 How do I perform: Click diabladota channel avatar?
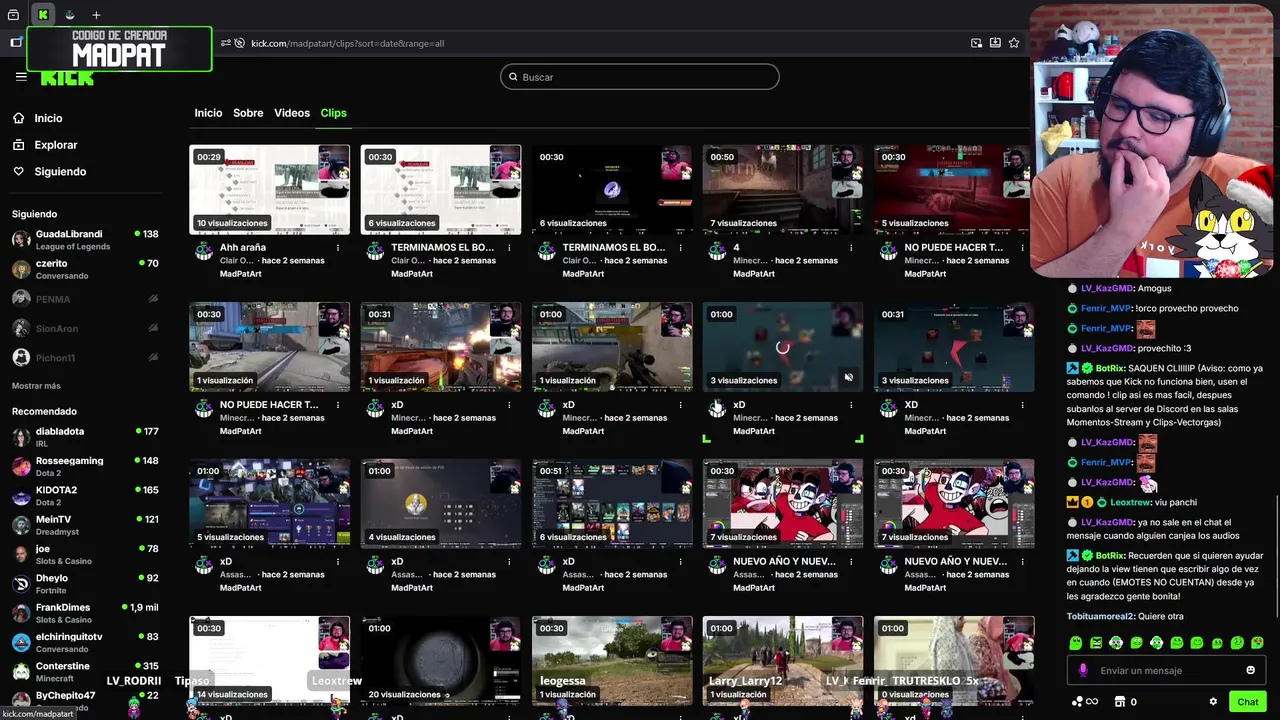21,437
